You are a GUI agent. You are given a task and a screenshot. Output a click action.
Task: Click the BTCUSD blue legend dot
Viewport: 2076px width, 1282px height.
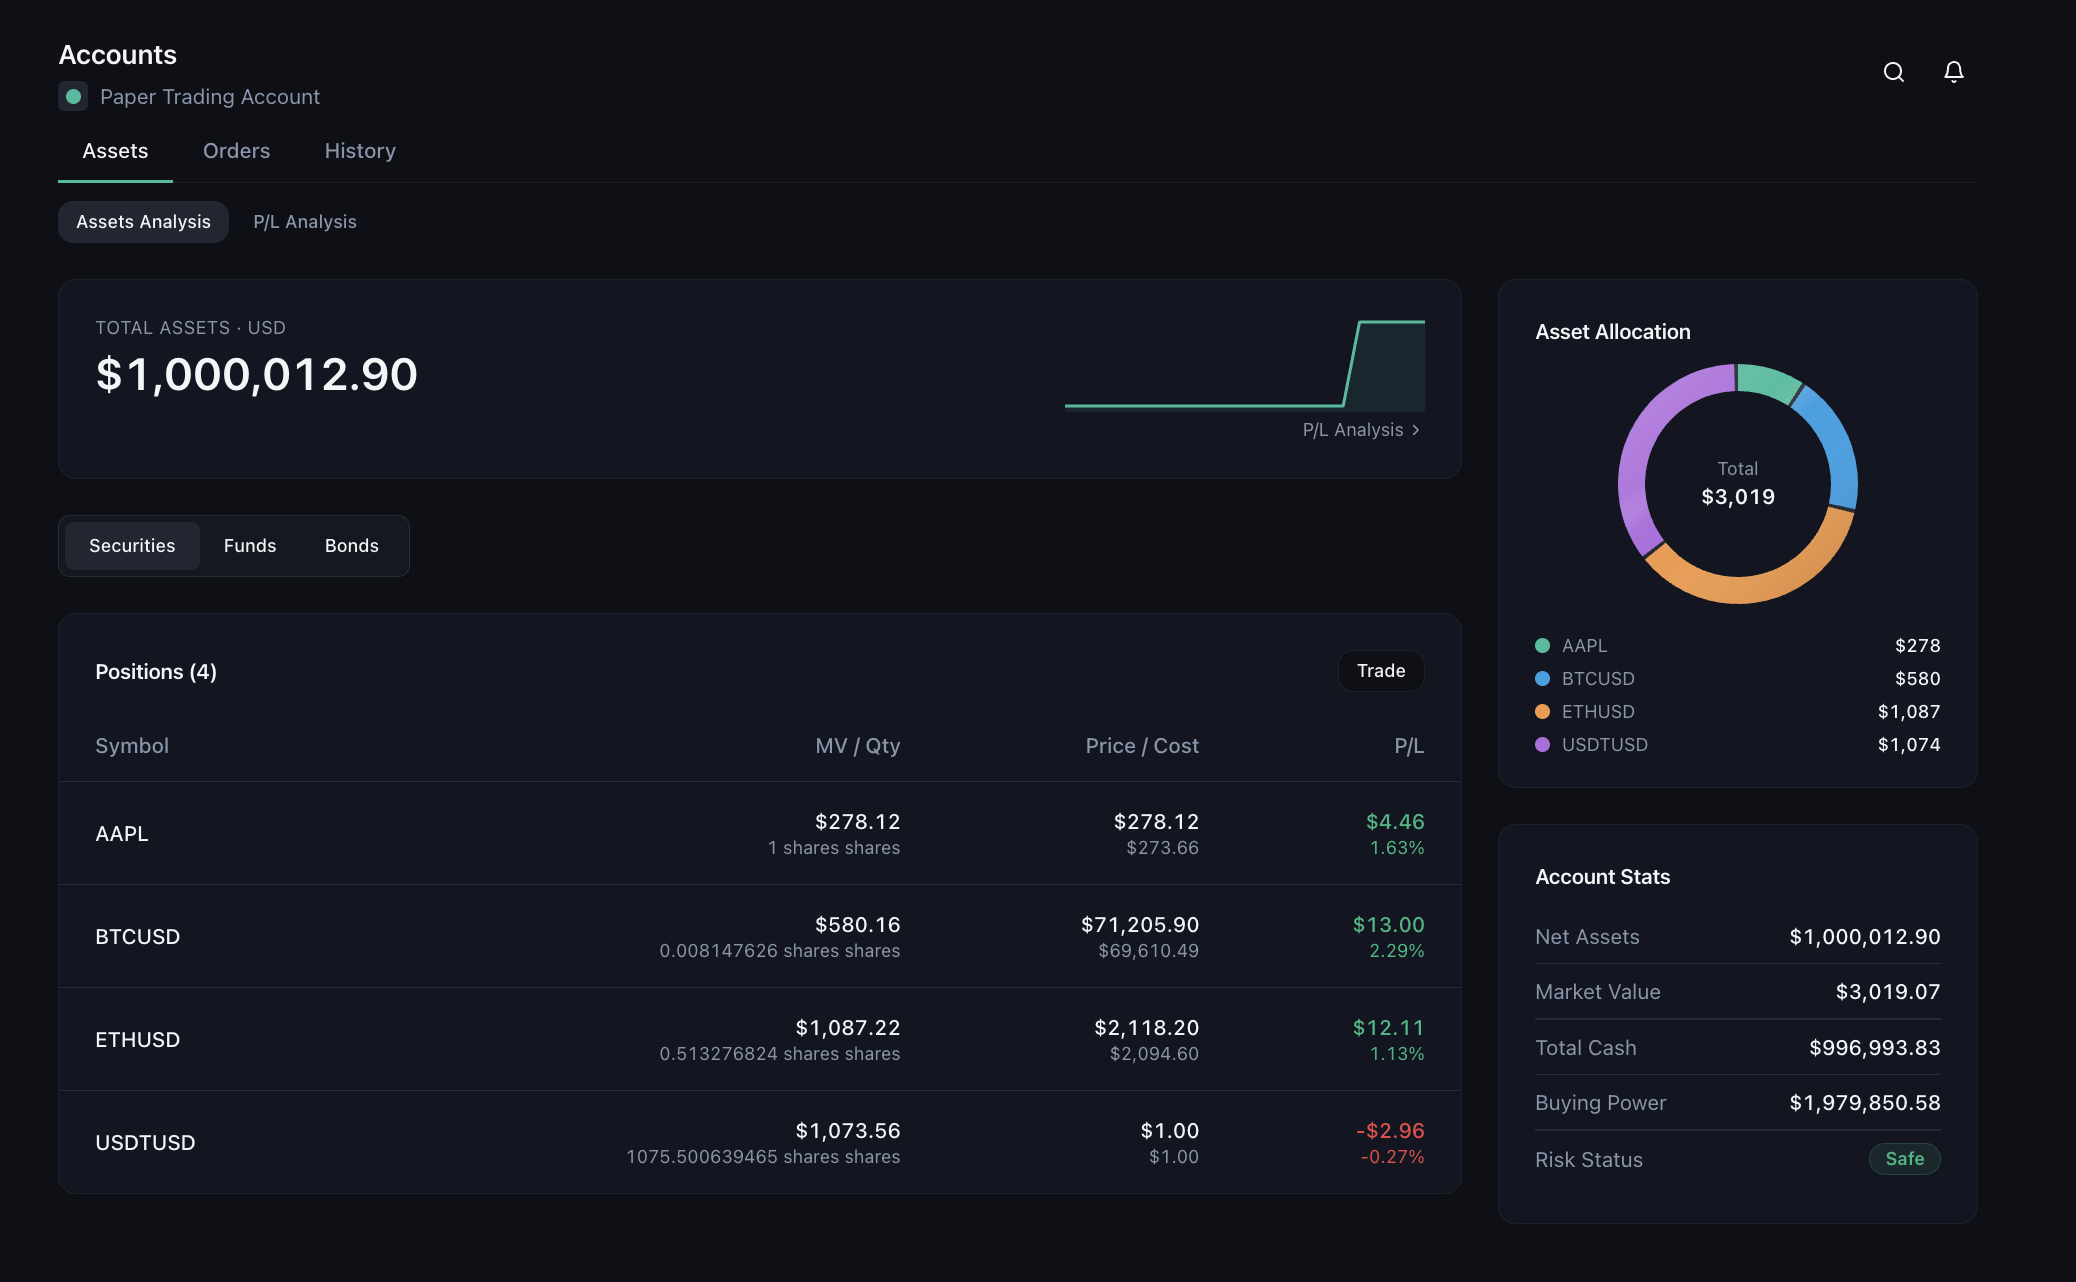pos(1542,679)
